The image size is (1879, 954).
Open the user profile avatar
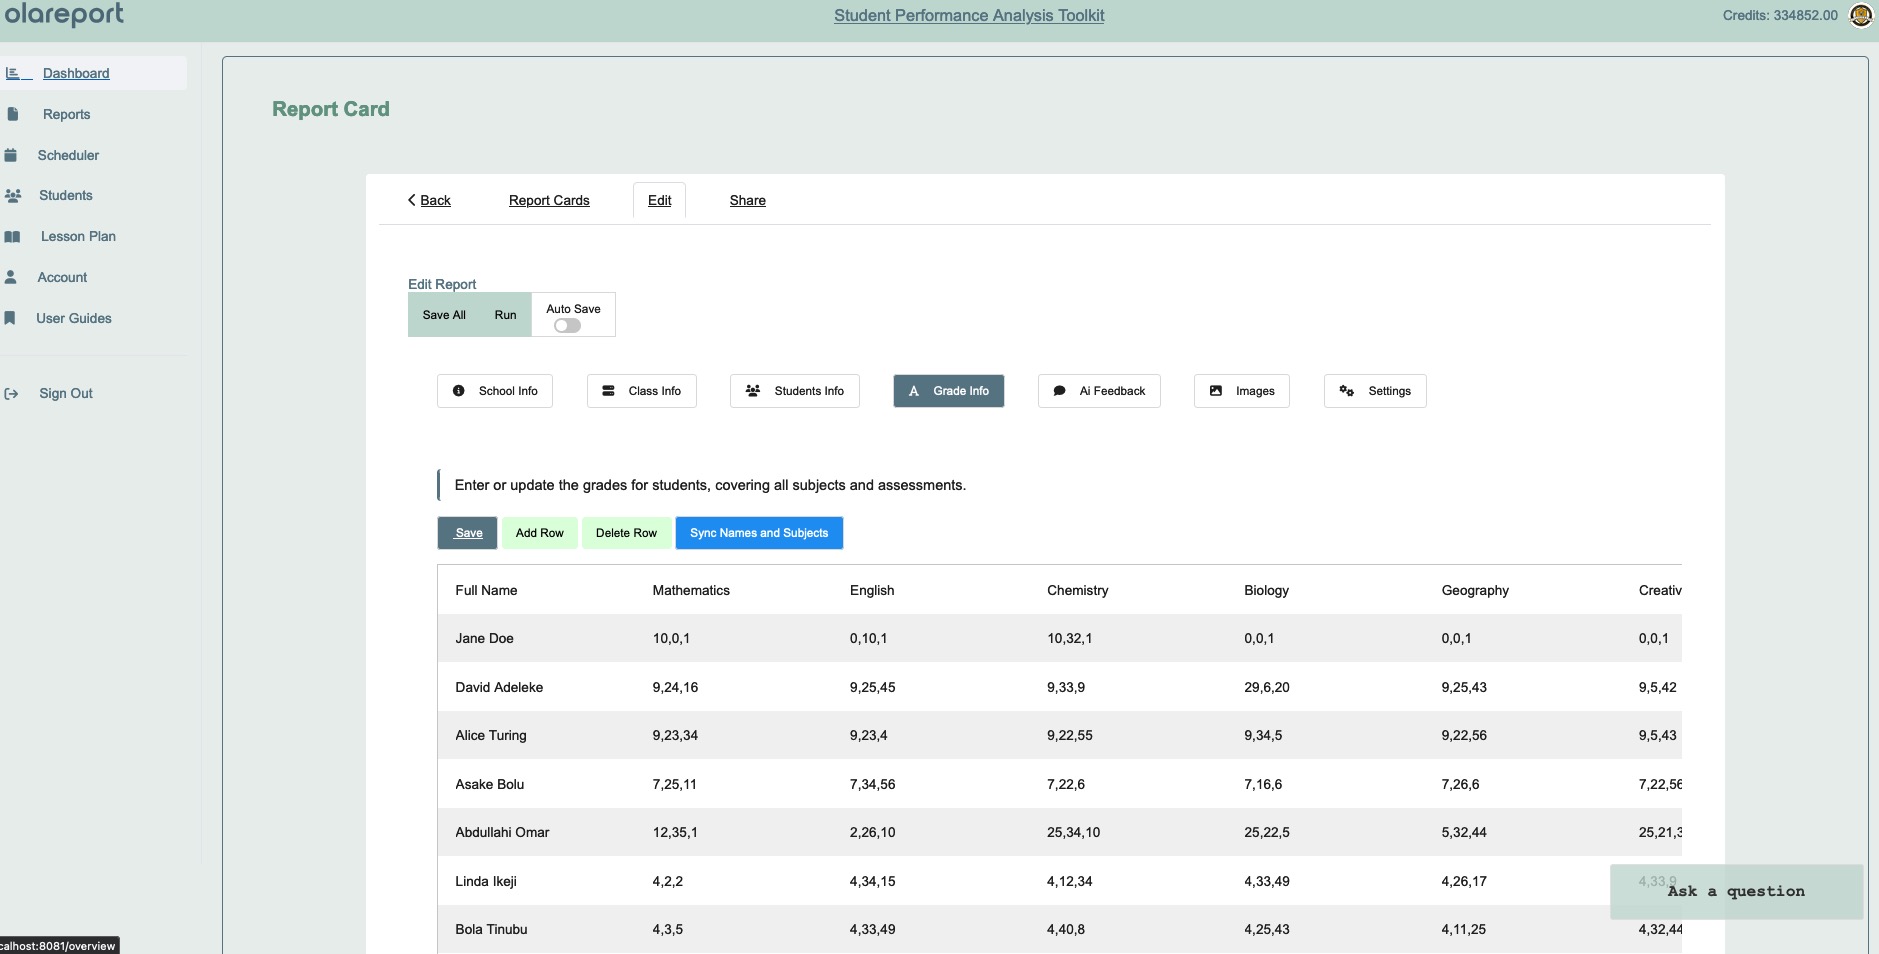pos(1860,15)
